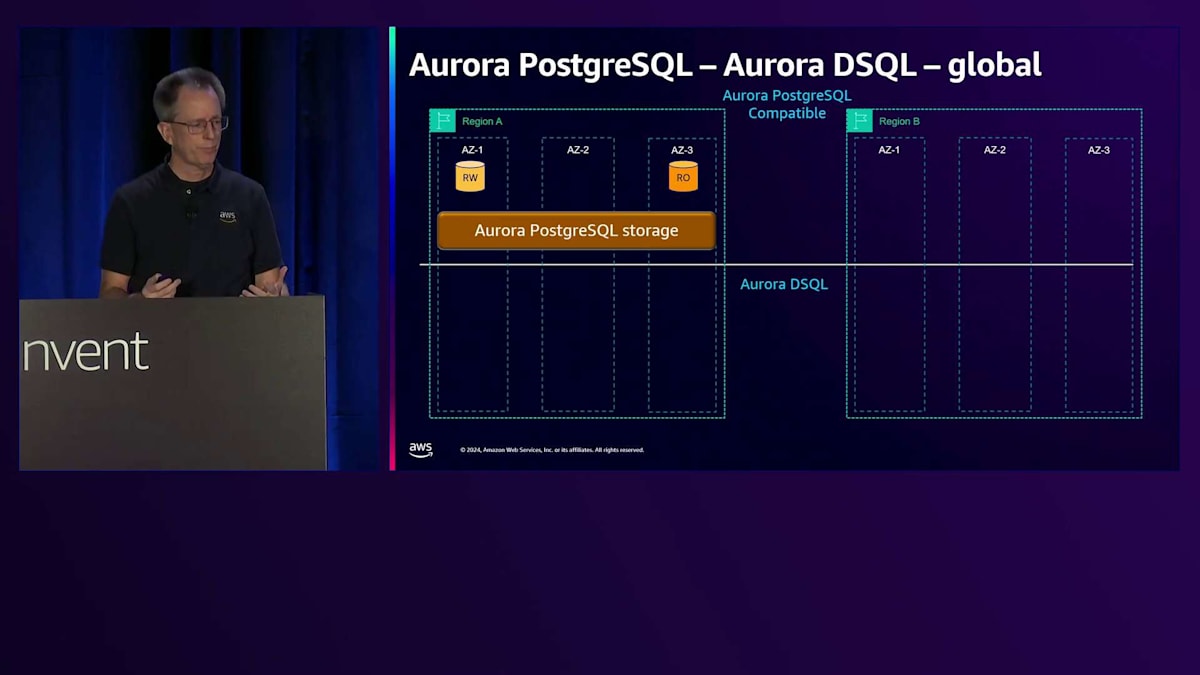Click the AWS logo on the speaker's shirt
This screenshot has height=675, width=1200.
click(x=228, y=216)
